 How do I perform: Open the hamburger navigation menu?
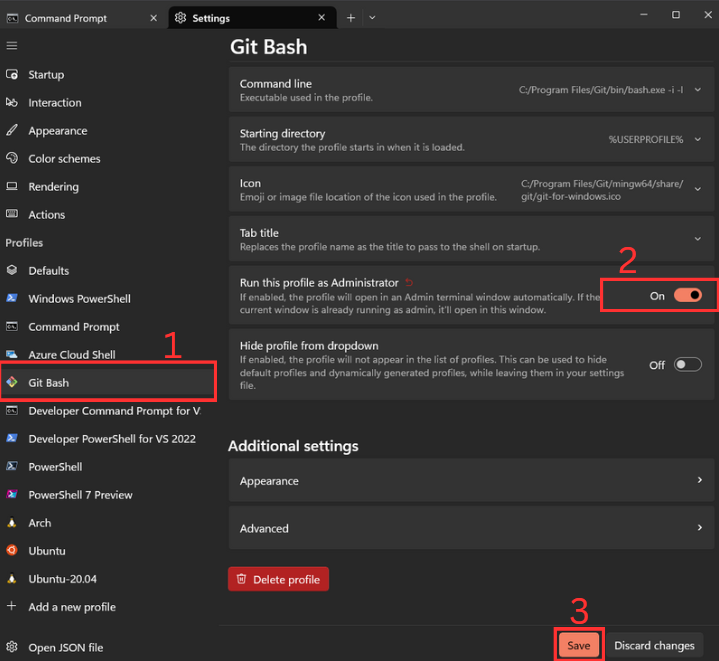click(x=12, y=45)
